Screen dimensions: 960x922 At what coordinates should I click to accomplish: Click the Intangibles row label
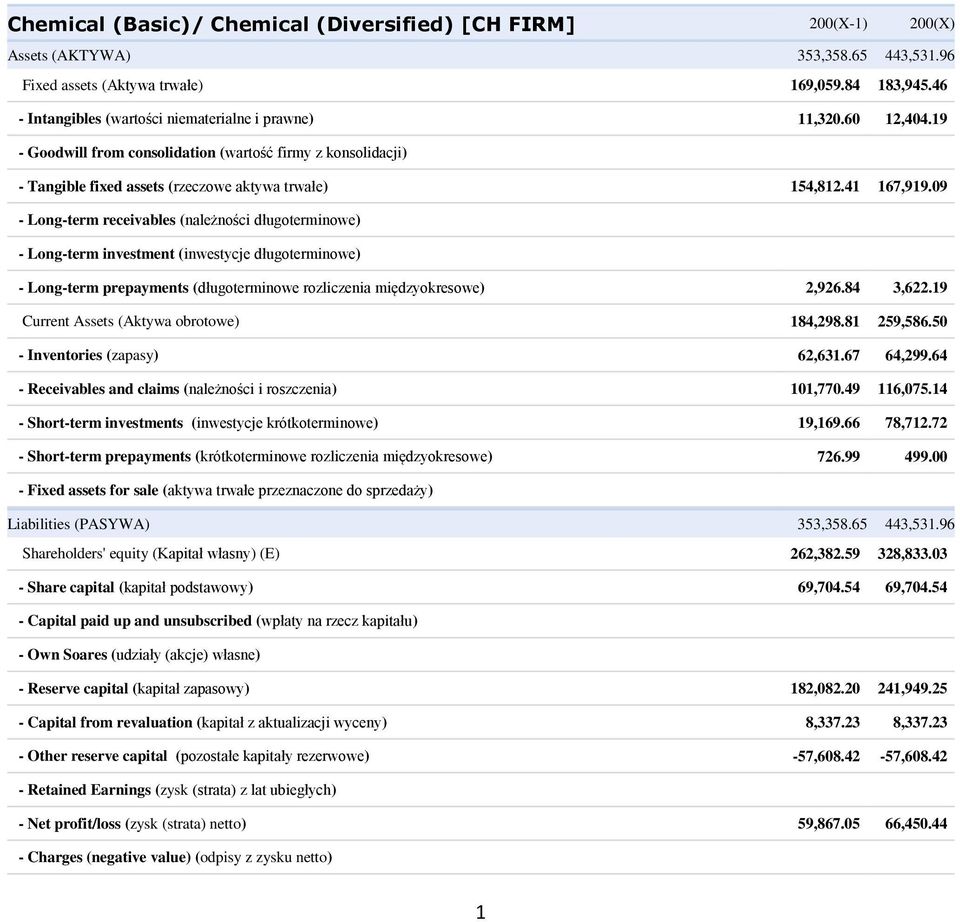165,119
